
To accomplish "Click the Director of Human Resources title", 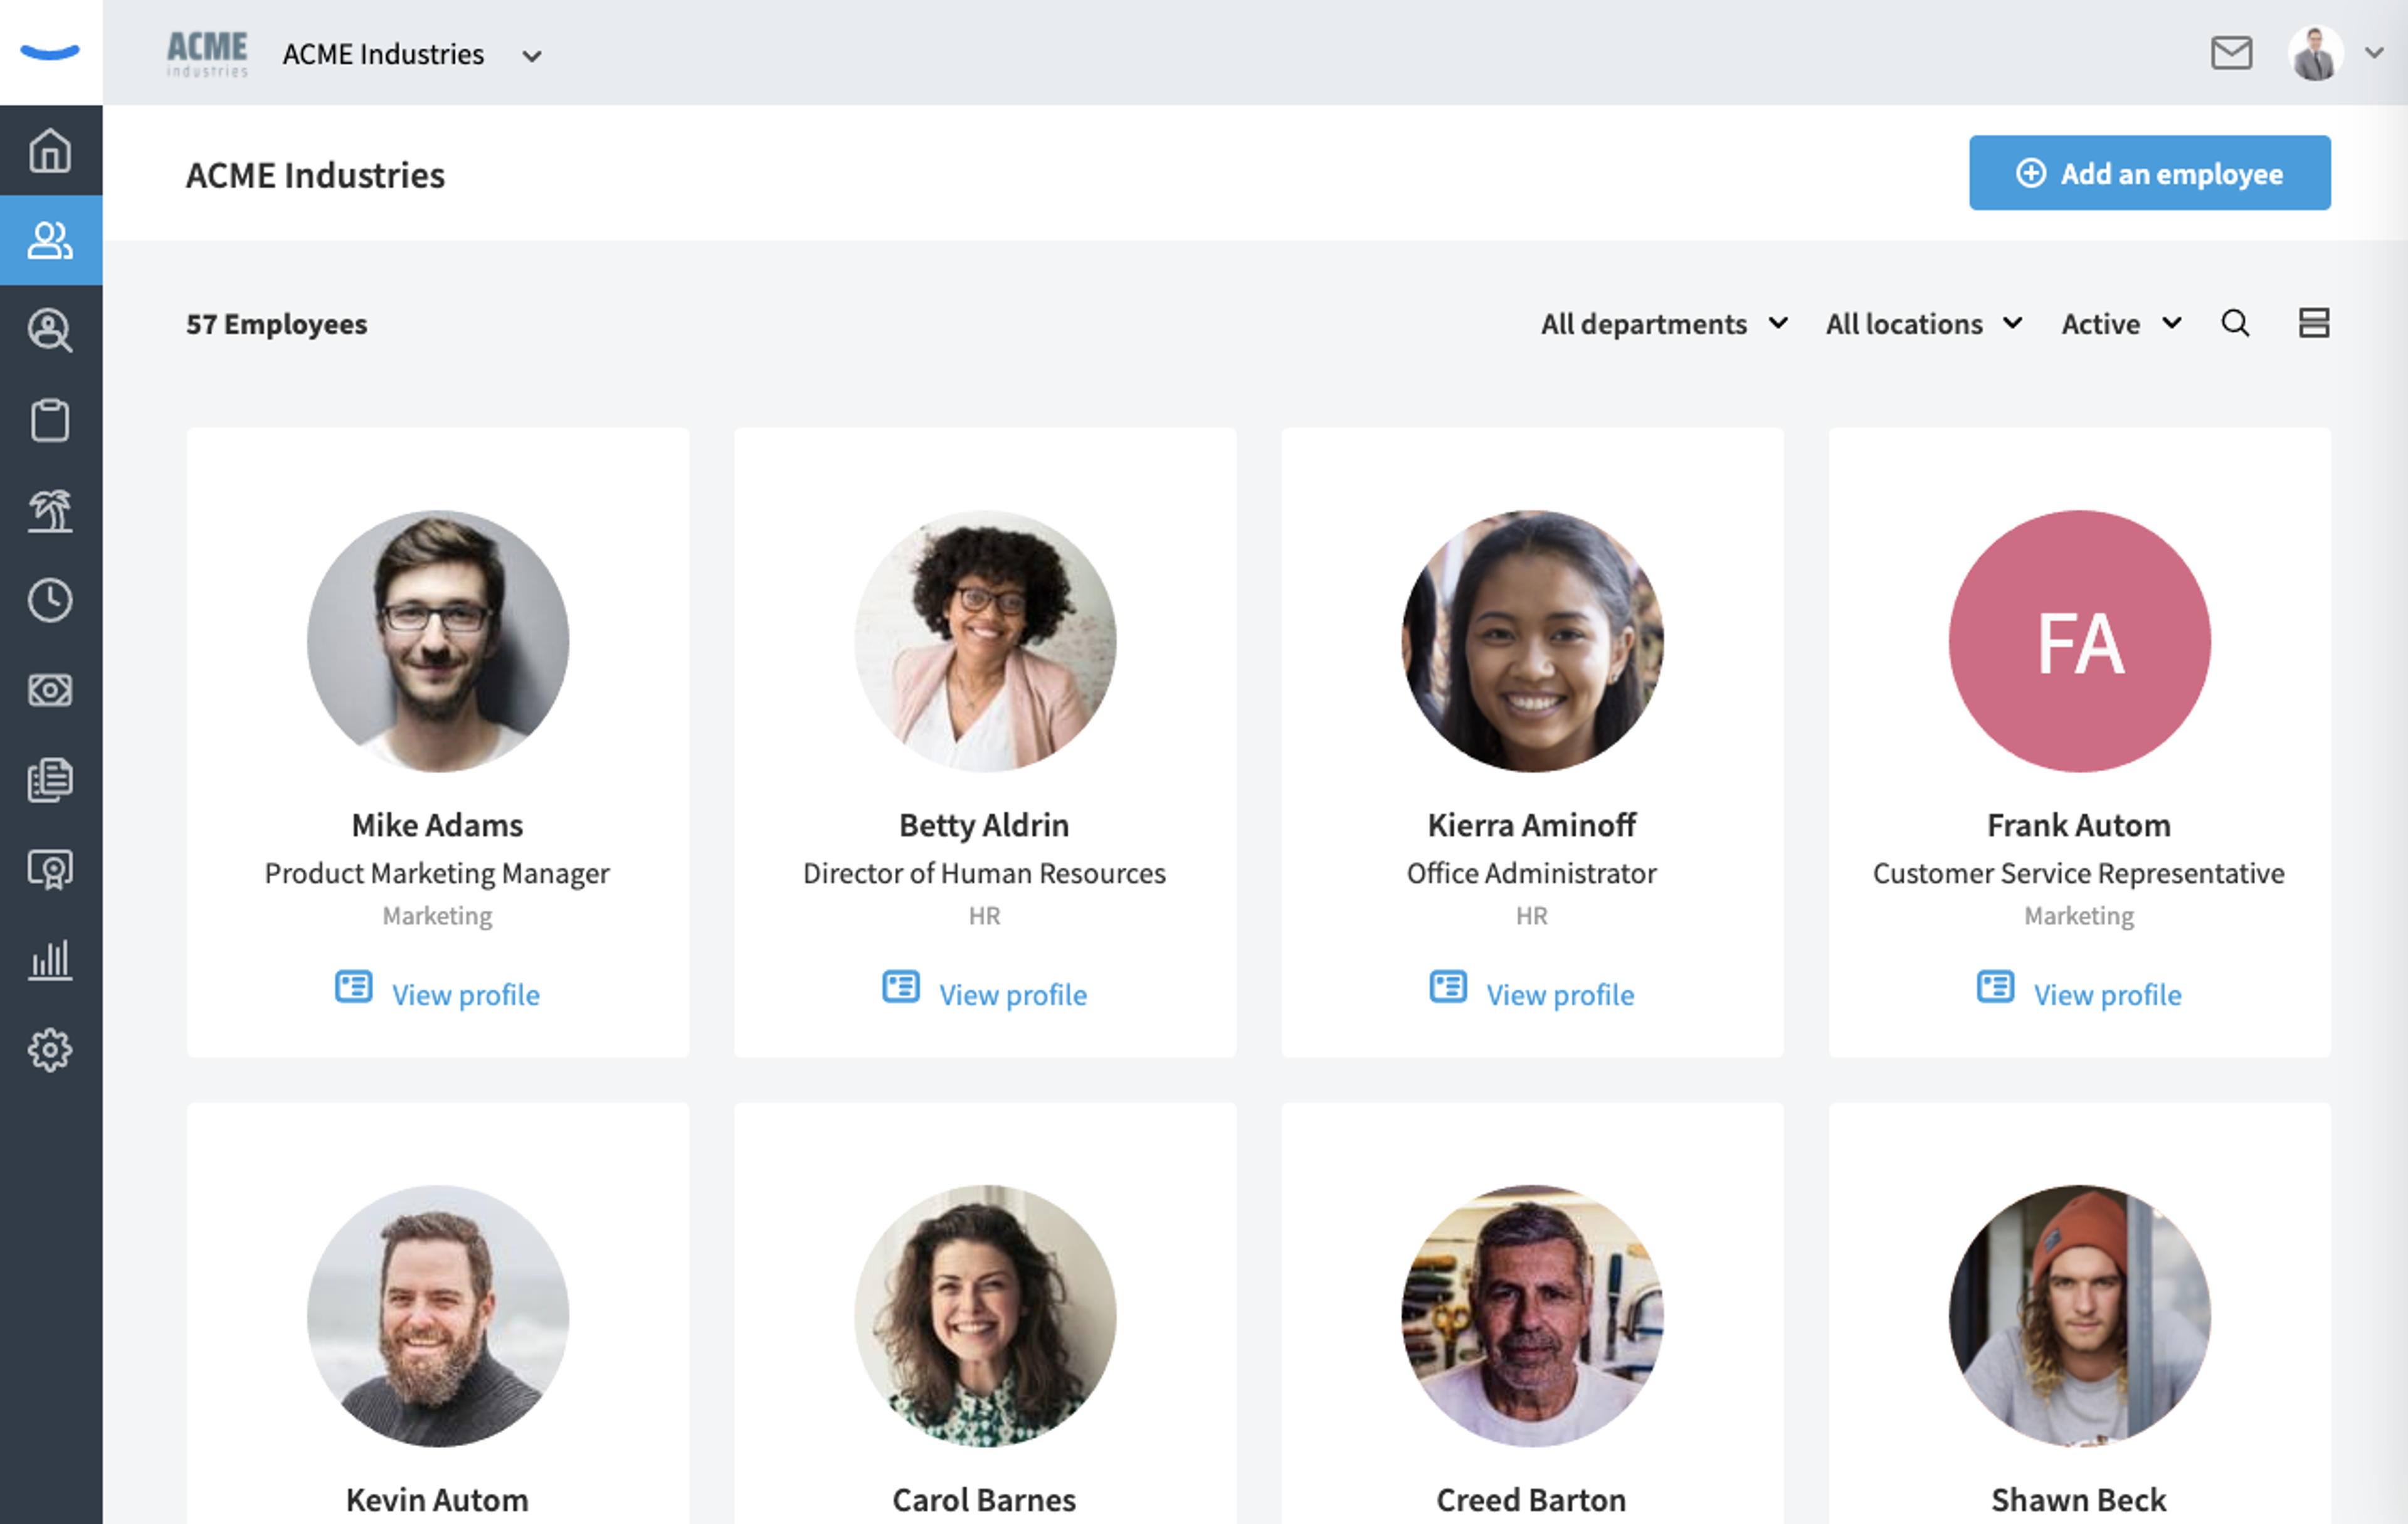I will pyautogui.click(x=985, y=873).
